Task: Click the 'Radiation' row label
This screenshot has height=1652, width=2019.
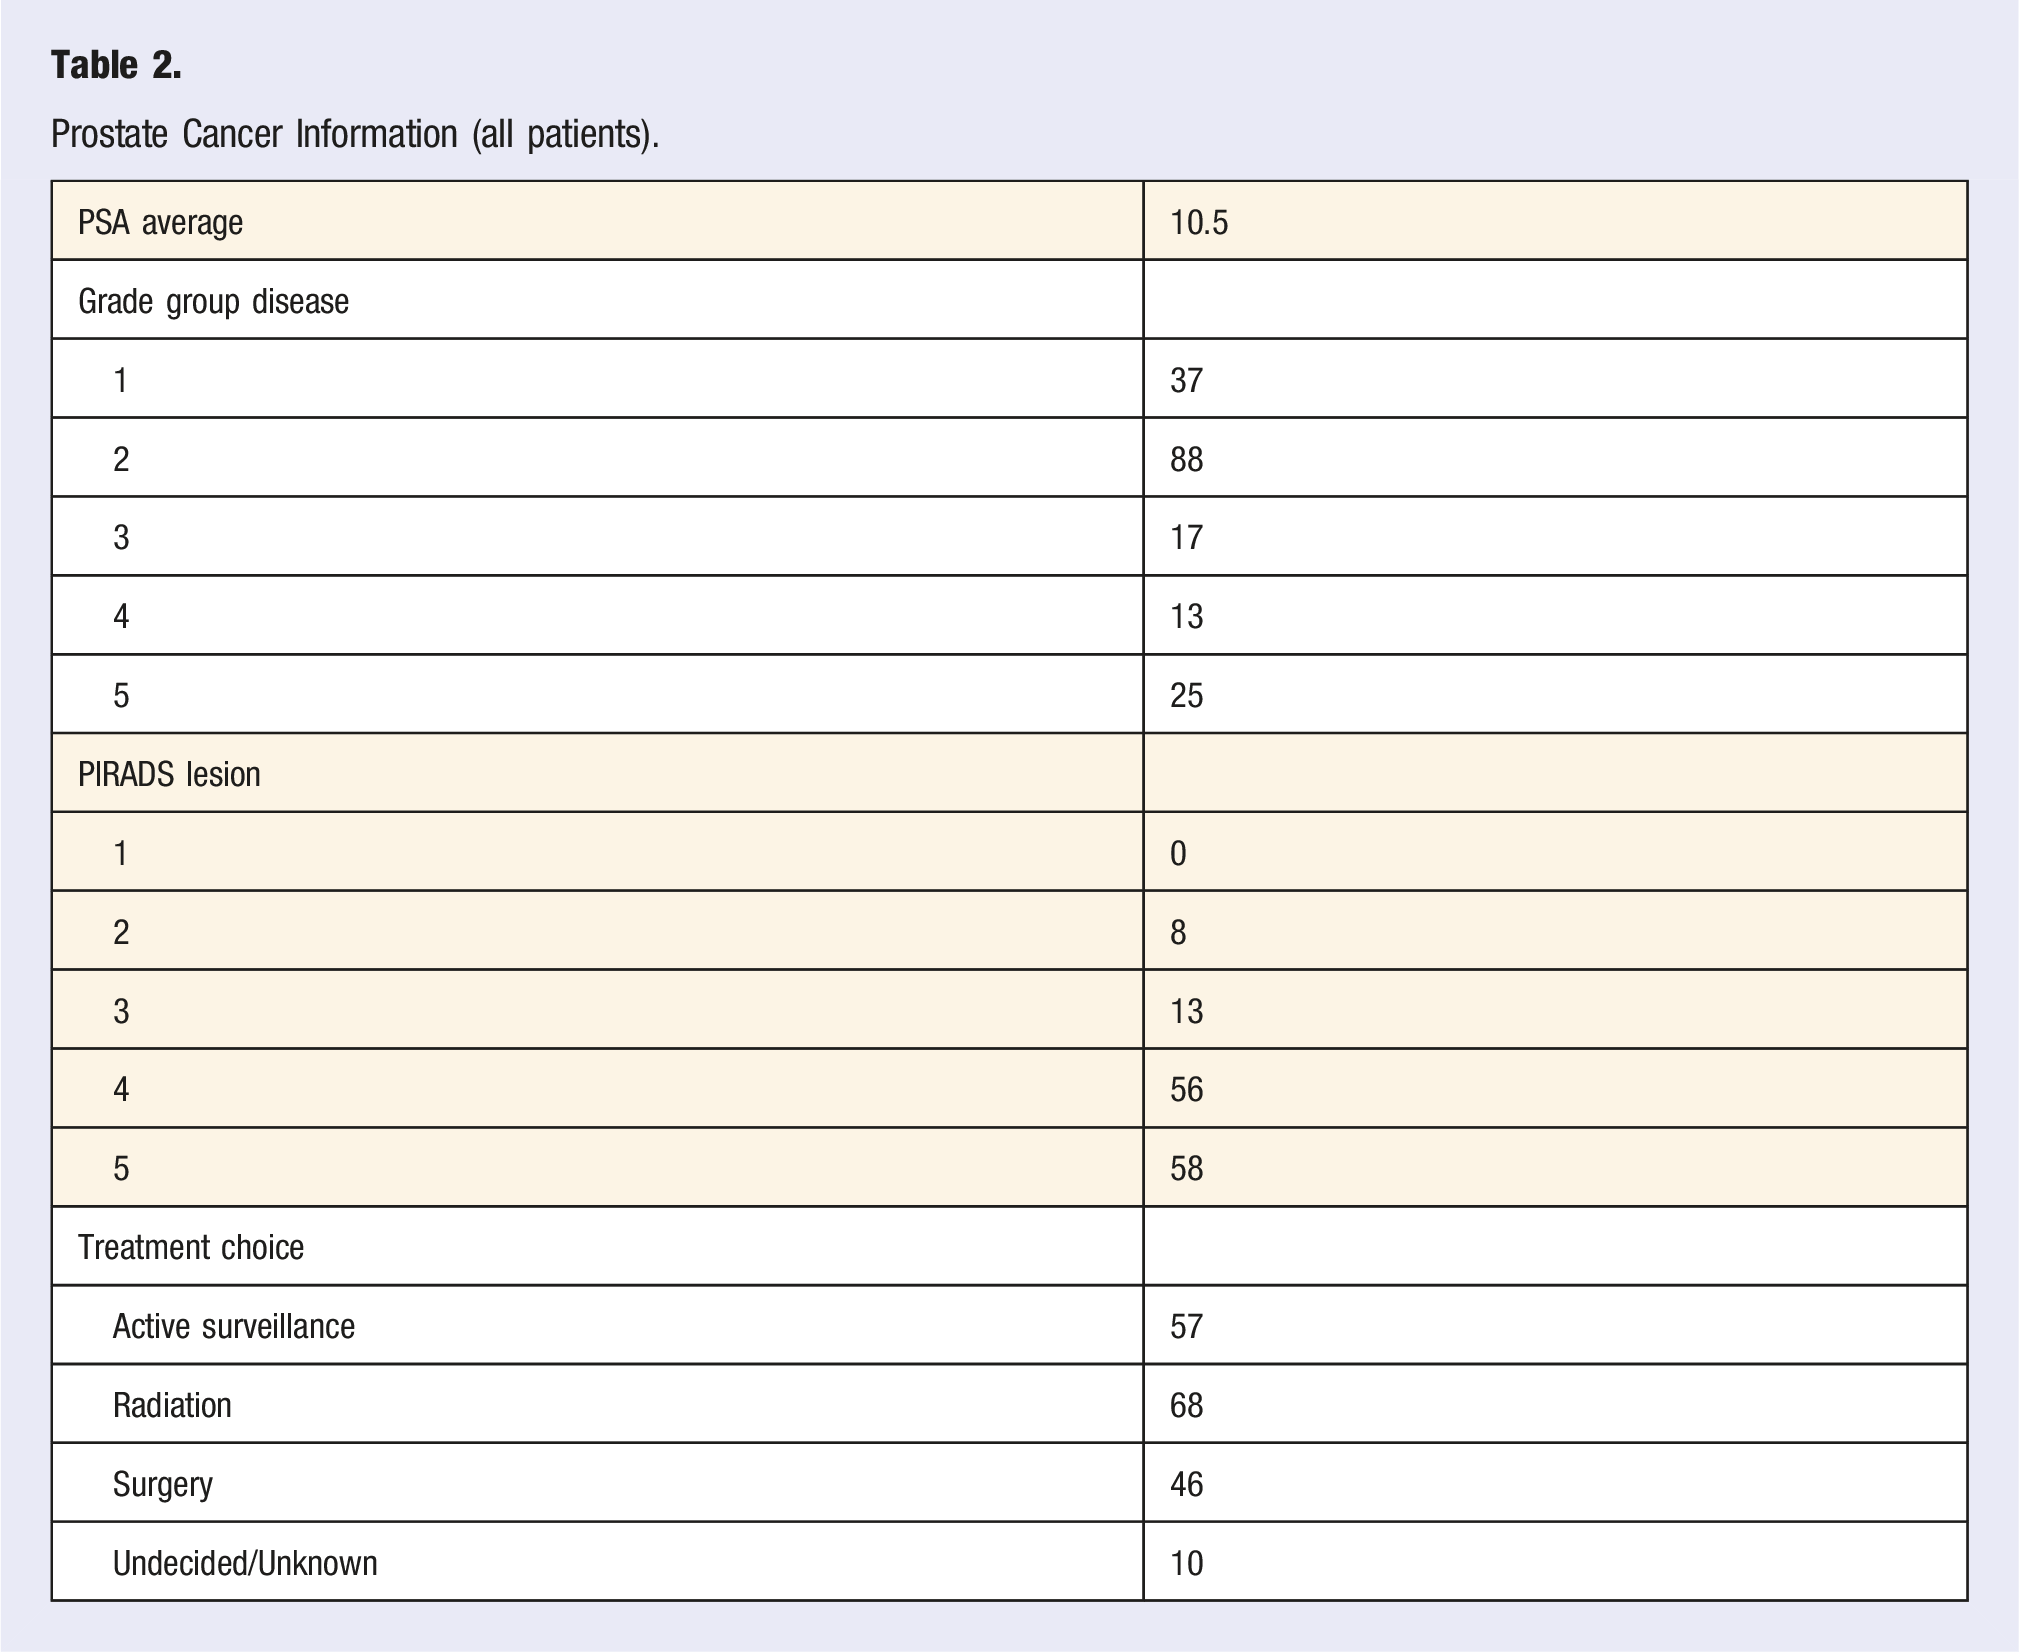Action: tap(172, 1405)
